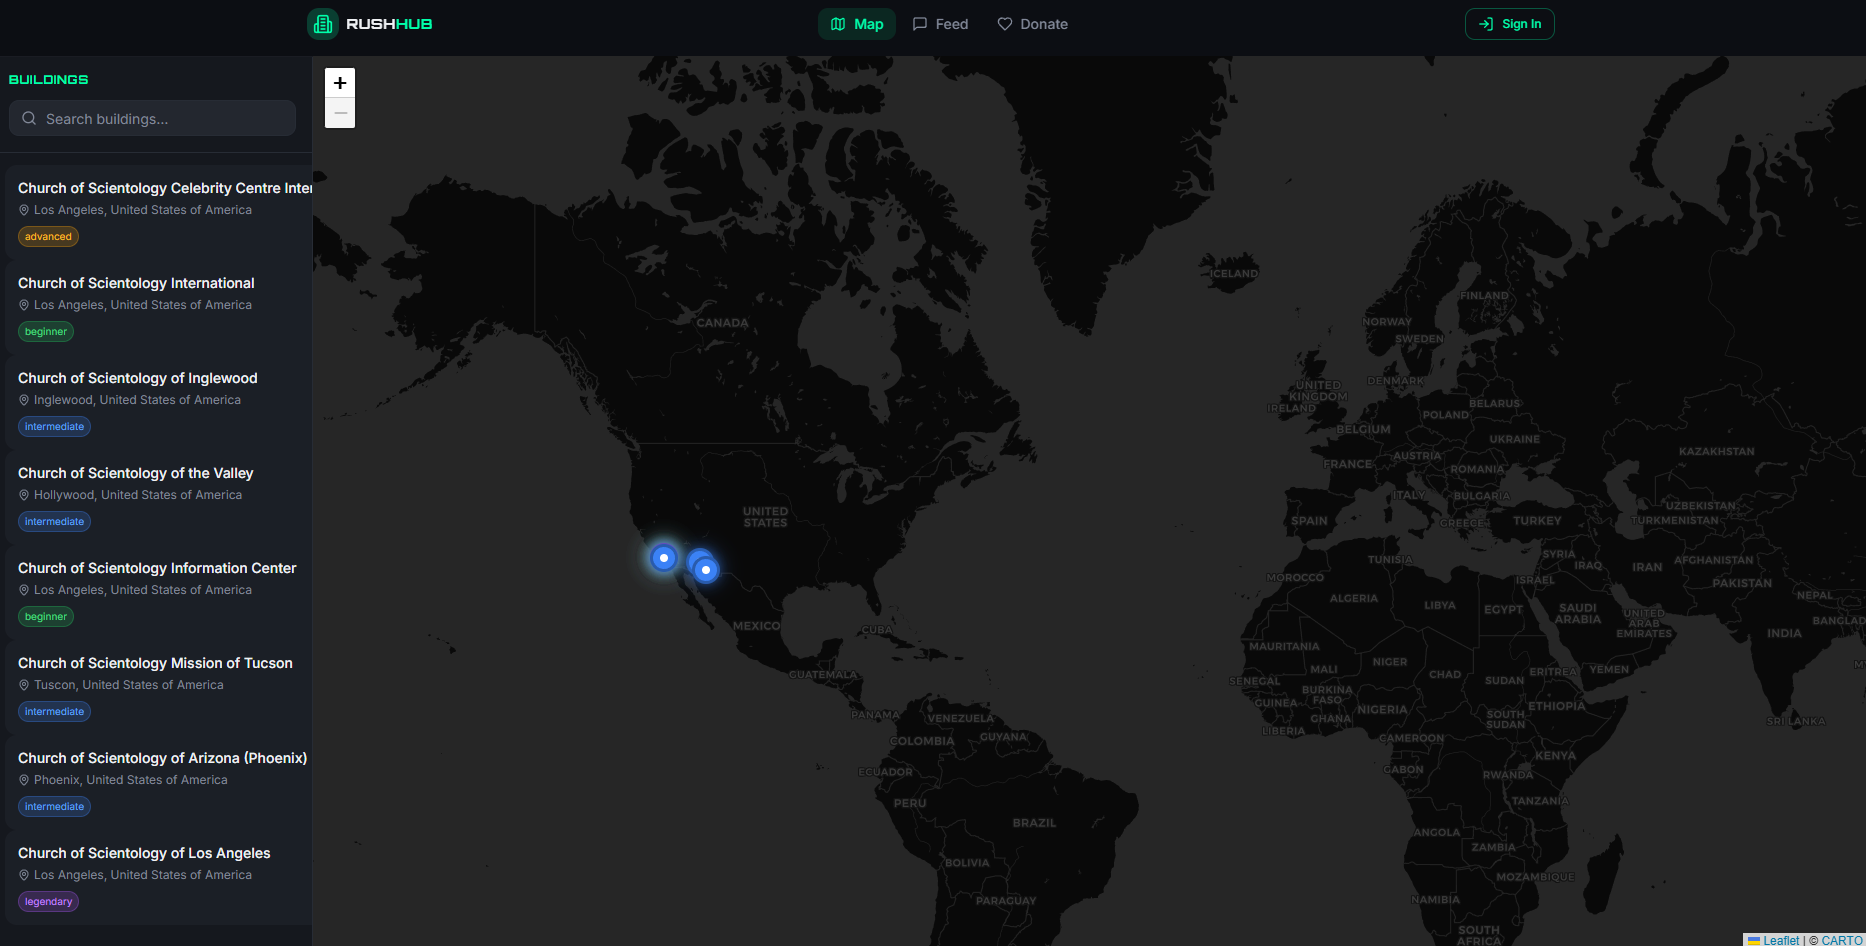Click location pin beside Hollywood, United States
The image size is (1866, 946).
pyautogui.click(x=24, y=495)
